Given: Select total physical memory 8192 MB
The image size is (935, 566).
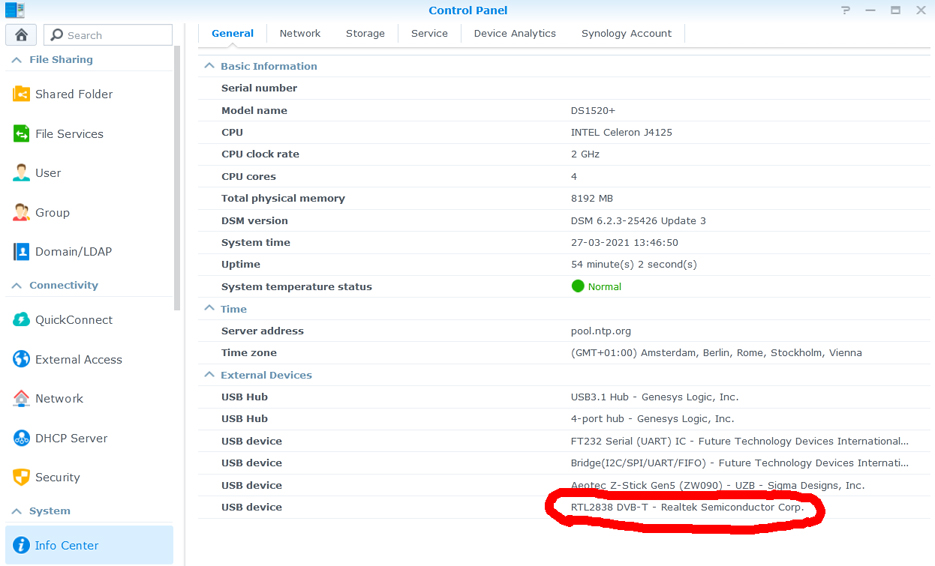Looking at the screenshot, I should click(x=592, y=199).
